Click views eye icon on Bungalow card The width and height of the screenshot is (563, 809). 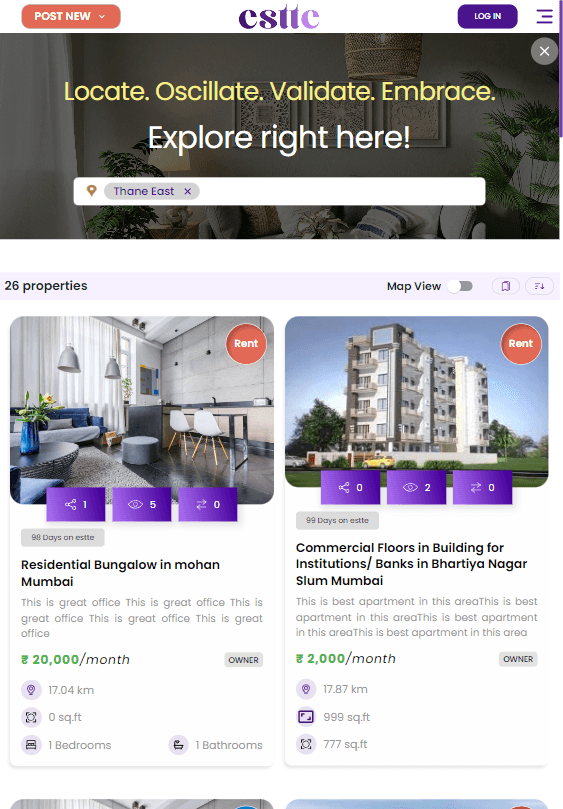pos(142,504)
